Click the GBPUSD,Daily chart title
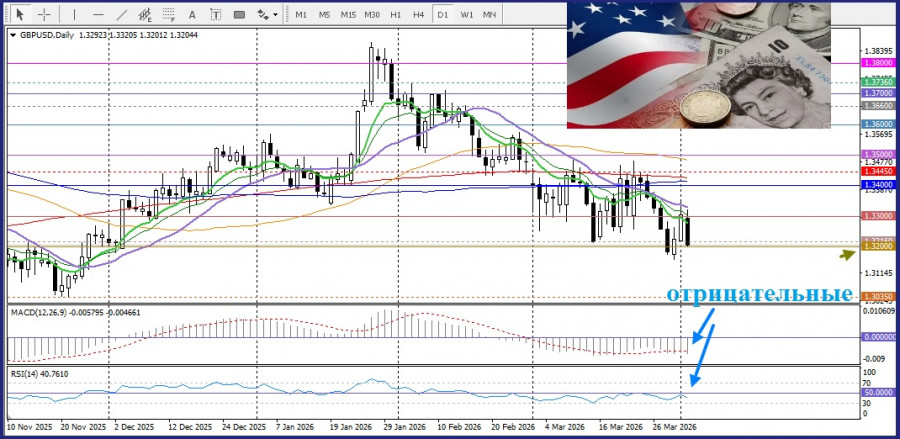The image size is (900, 439). (47, 36)
